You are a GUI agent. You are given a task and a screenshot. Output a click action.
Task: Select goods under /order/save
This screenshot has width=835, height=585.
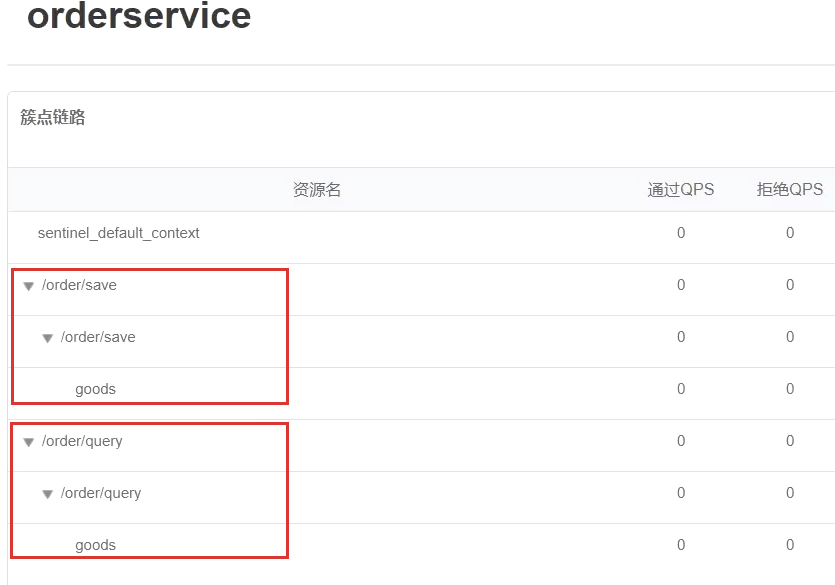(x=95, y=390)
